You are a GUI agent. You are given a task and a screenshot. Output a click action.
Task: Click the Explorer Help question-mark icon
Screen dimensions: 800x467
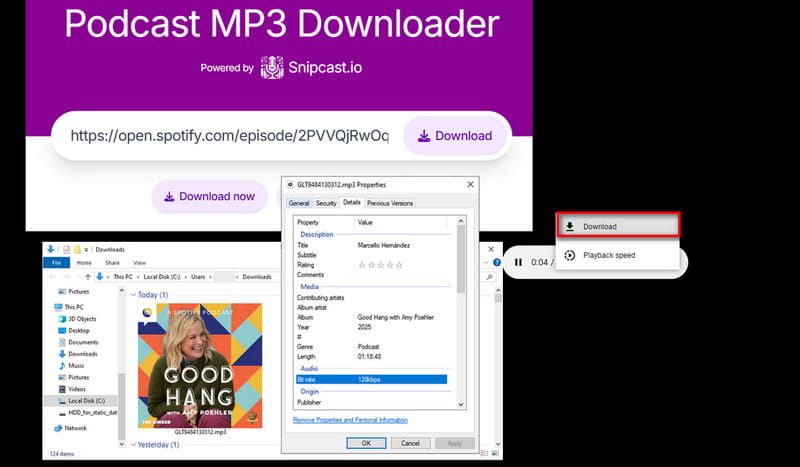(496, 262)
